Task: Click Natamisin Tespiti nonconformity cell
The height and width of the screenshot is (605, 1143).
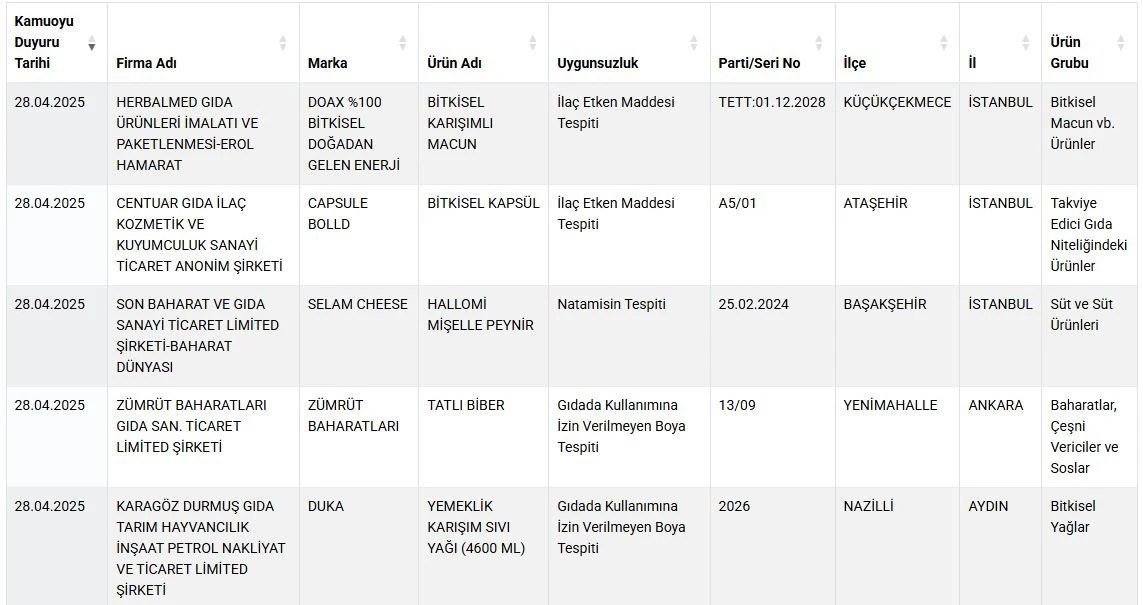Action: pos(611,304)
